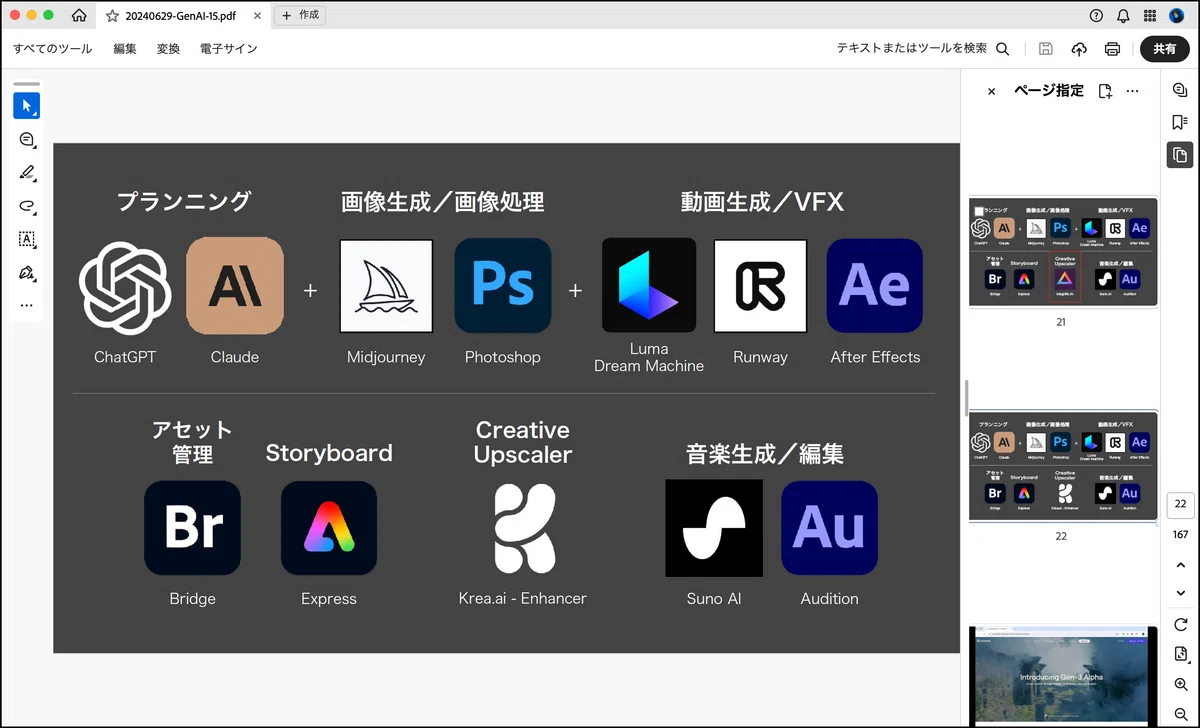Click the search magnifier icon
Screen dimensions: 1200x728
click(x=1003, y=49)
